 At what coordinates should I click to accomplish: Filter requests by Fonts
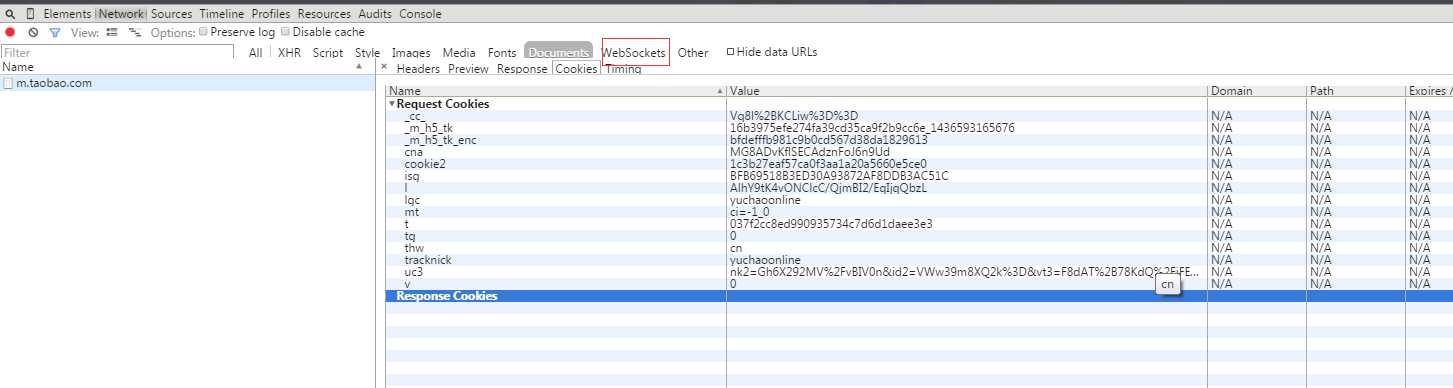point(502,52)
